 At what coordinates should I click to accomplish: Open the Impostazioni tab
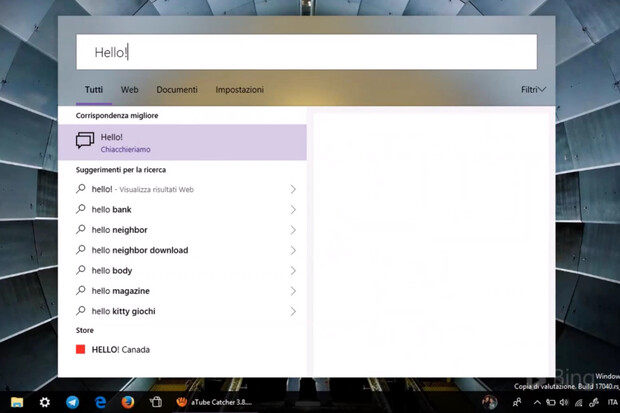pyautogui.click(x=240, y=90)
